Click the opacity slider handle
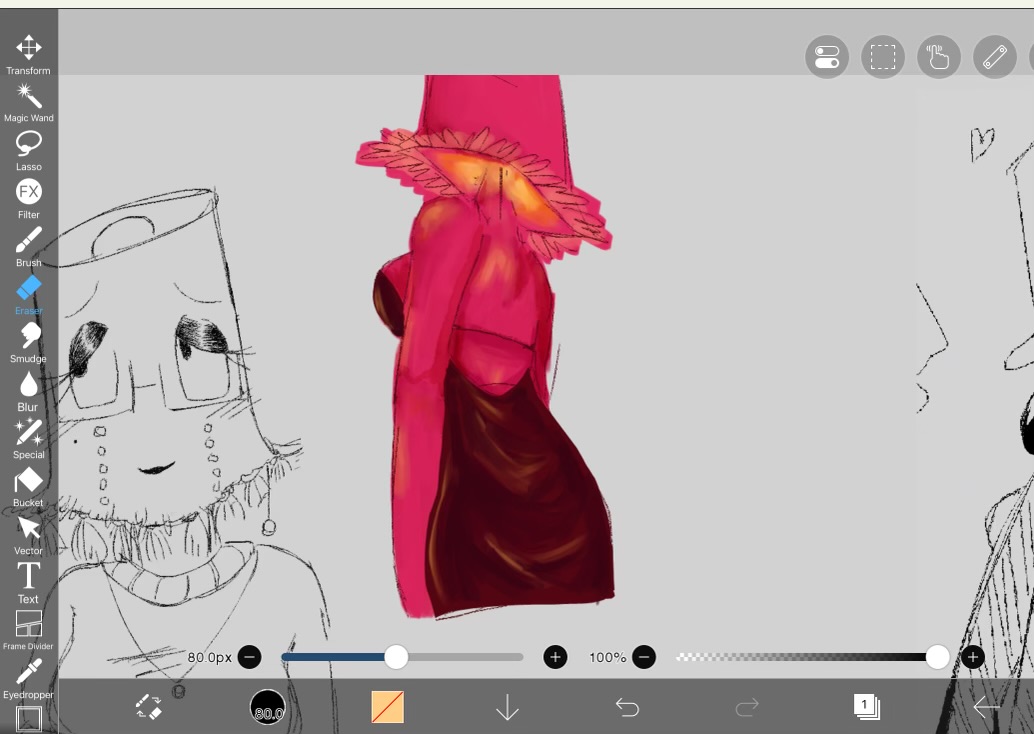This screenshot has height=734, width=1034. tap(937, 657)
